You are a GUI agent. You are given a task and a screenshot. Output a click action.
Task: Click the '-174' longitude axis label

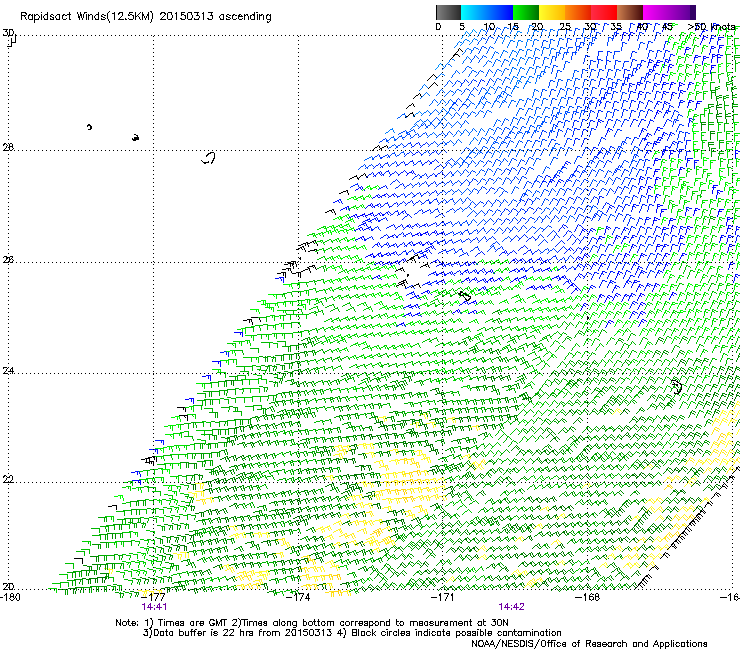tap(299, 597)
